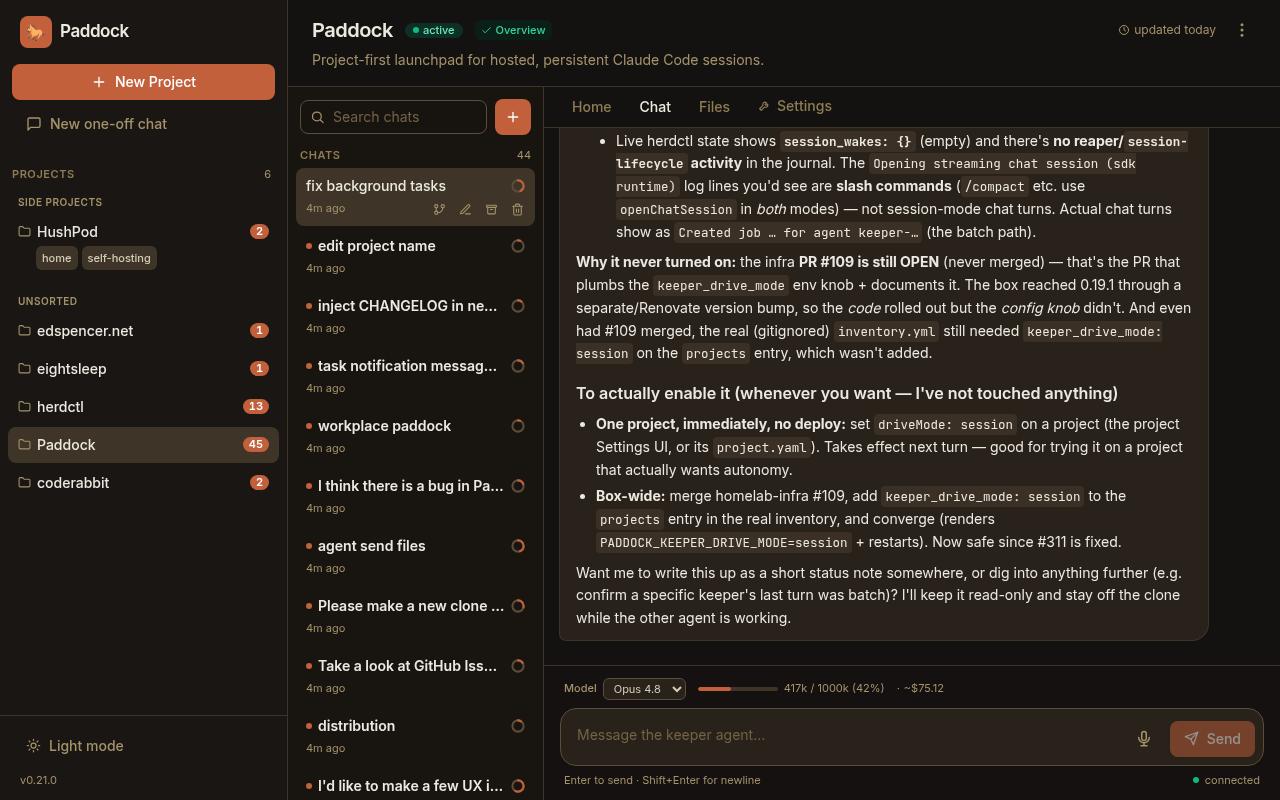Open the coderabbit project

point(143,483)
